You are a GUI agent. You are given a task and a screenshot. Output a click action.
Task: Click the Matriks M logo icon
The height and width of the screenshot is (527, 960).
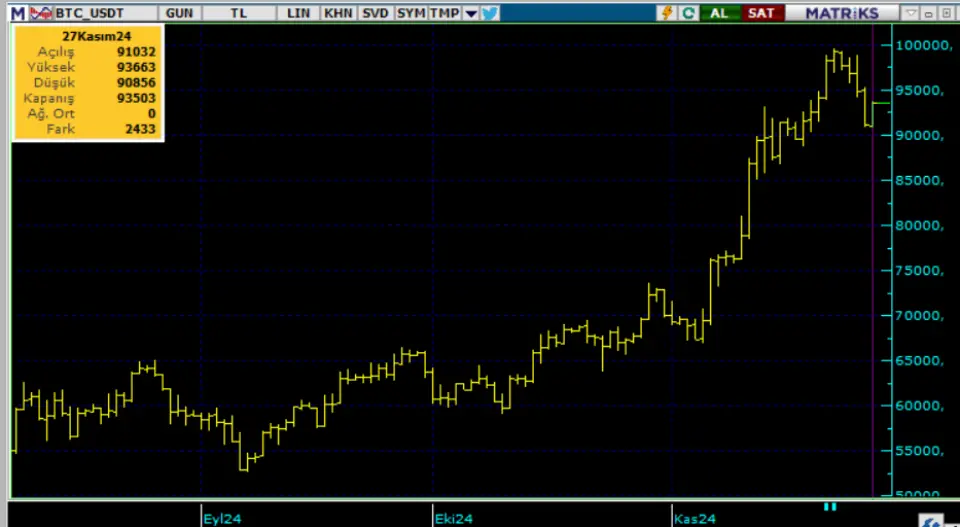(x=15, y=13)
